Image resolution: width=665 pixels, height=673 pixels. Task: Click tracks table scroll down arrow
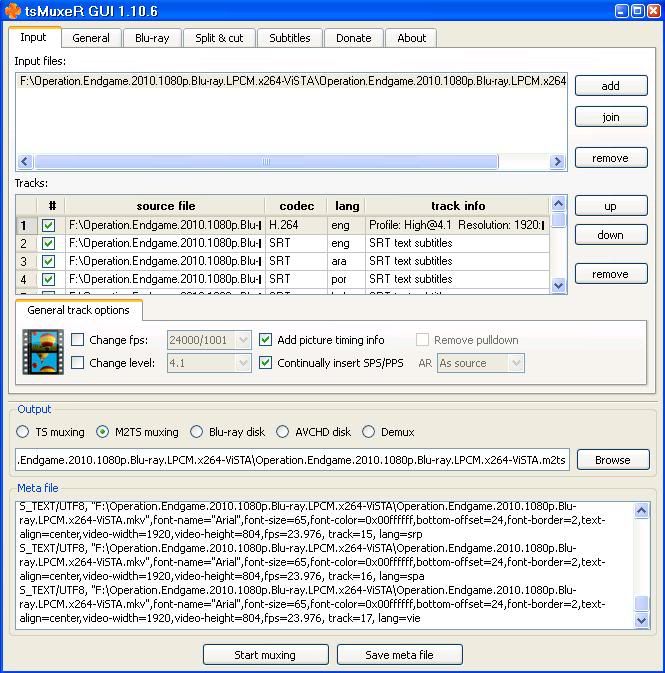558,285
